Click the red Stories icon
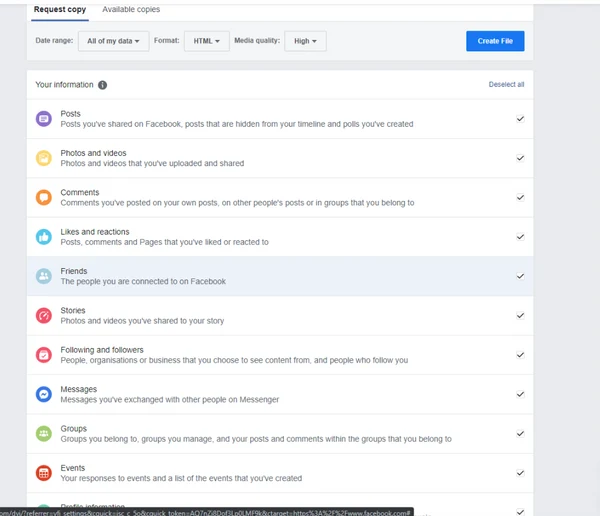Viewport: 600px width, 516px height. point(44,316)
